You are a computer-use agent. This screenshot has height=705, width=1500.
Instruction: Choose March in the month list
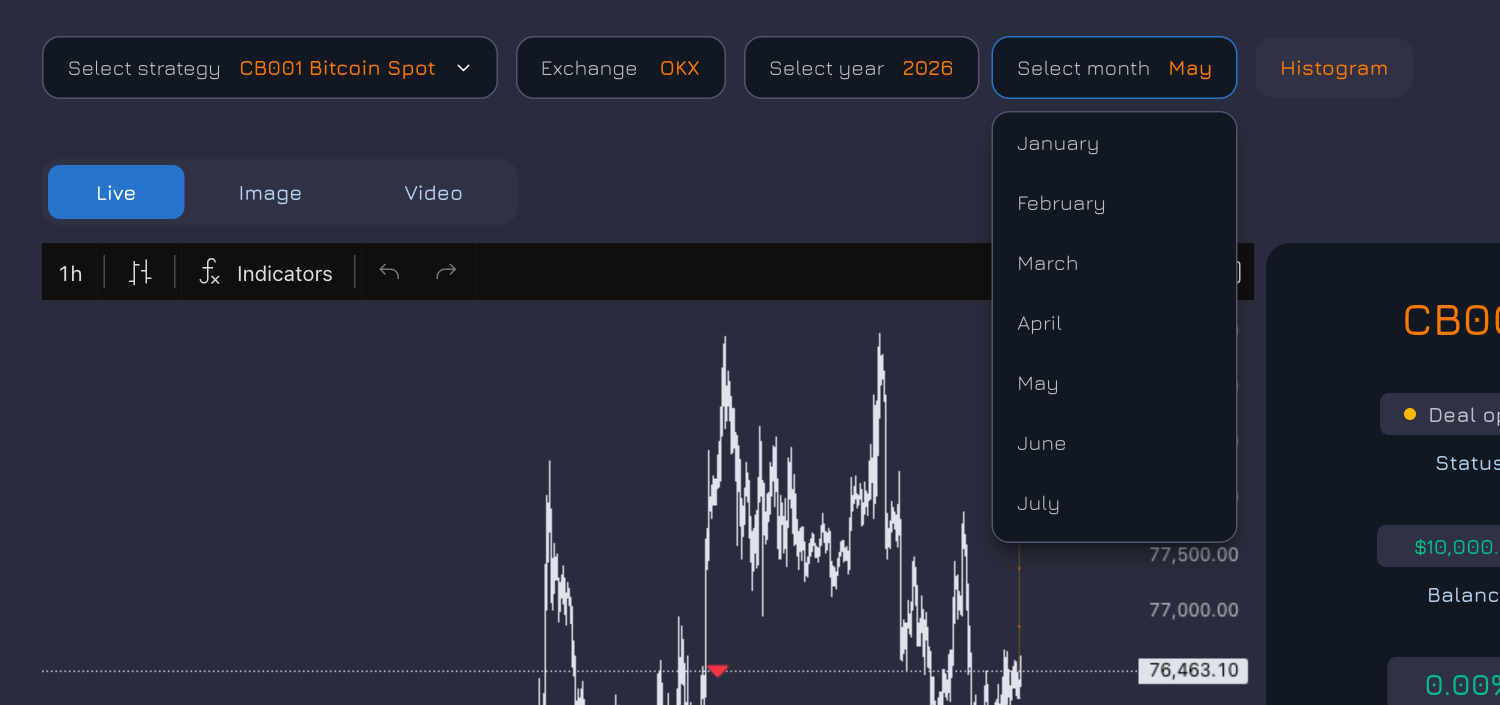(1114, 263)
